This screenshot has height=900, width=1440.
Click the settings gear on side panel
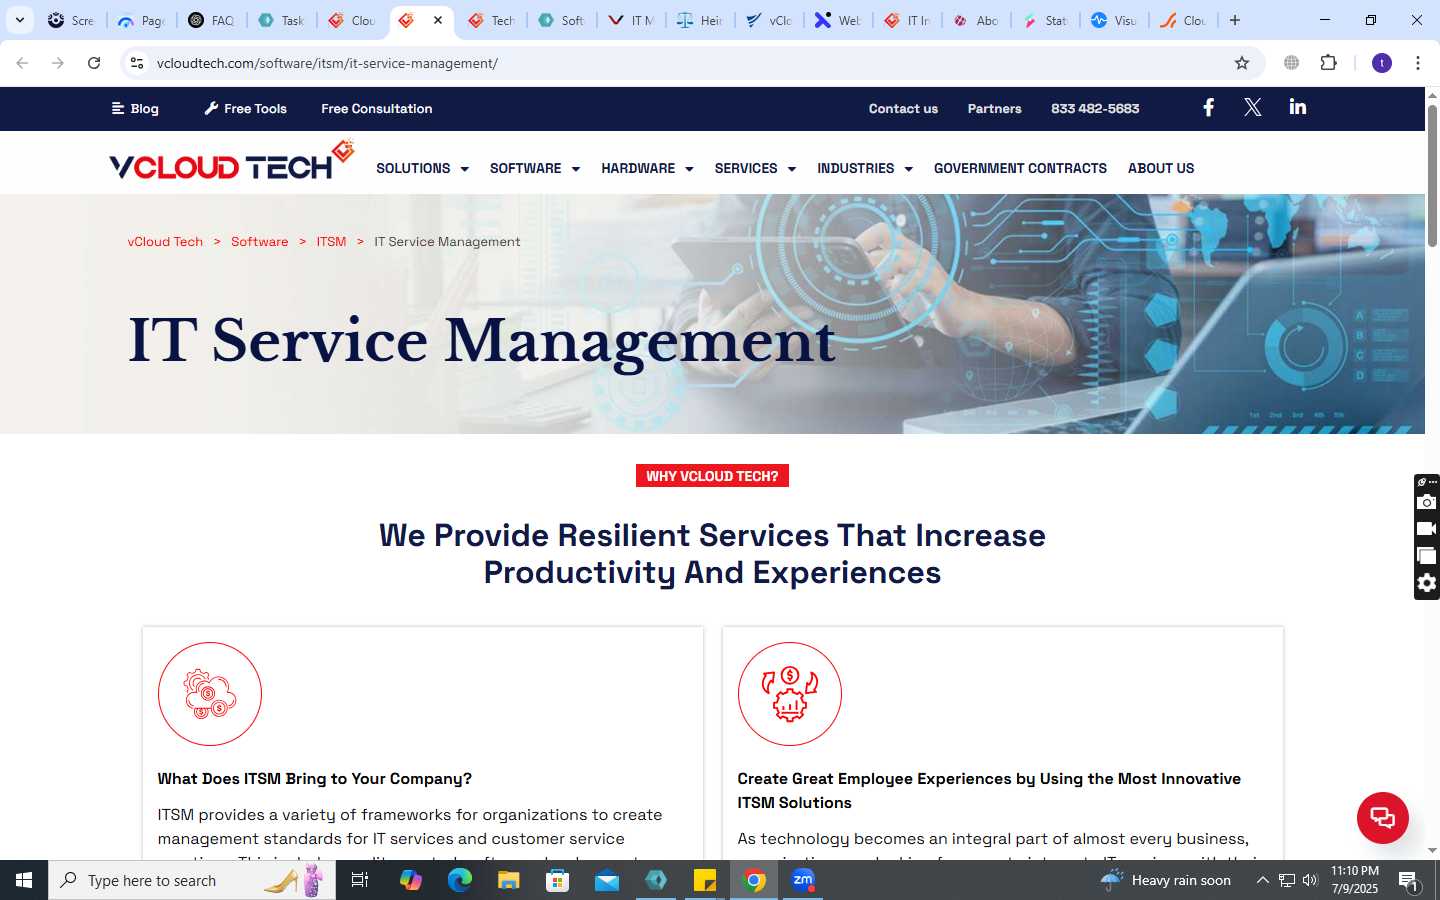point(1427,583)
